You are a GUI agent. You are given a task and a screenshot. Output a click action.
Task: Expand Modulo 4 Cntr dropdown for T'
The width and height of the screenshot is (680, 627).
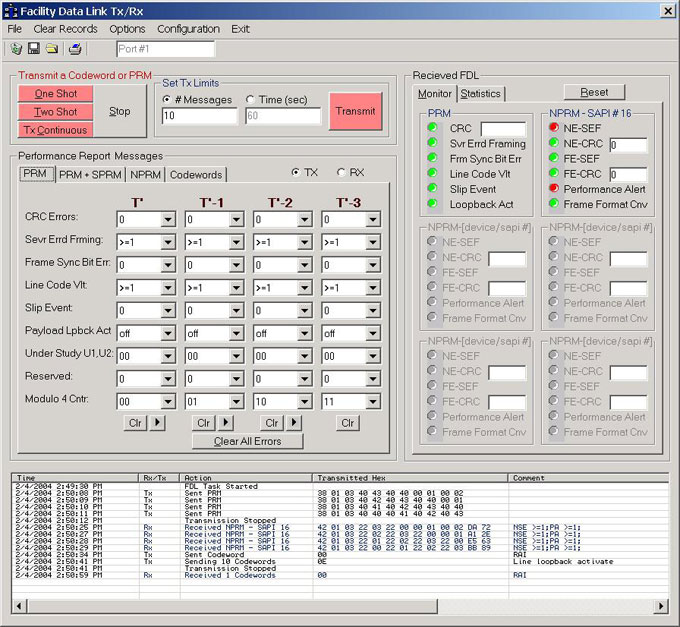pyautogui.click(x=168, y=402)
